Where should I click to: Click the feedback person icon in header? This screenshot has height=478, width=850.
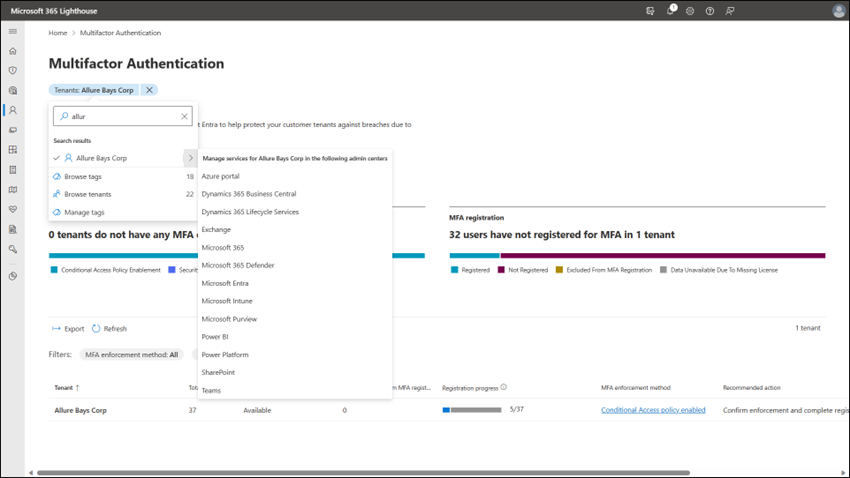click(730, 11)
